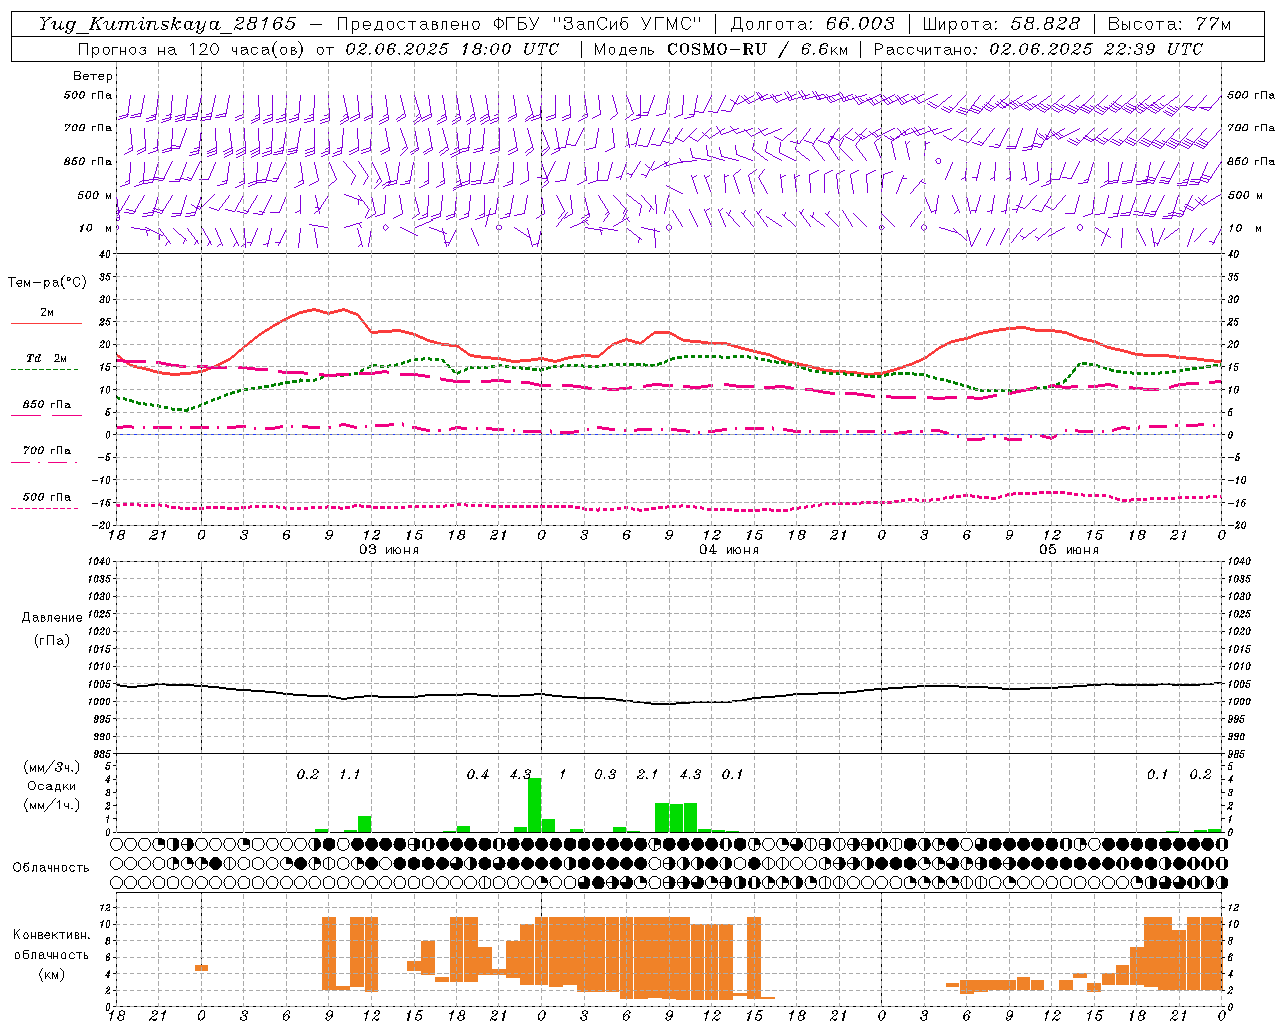
Task: Click the Рассчитано: 02.06.2025 22:39 UTC timestamp
Action: (x=1038, y=49)
